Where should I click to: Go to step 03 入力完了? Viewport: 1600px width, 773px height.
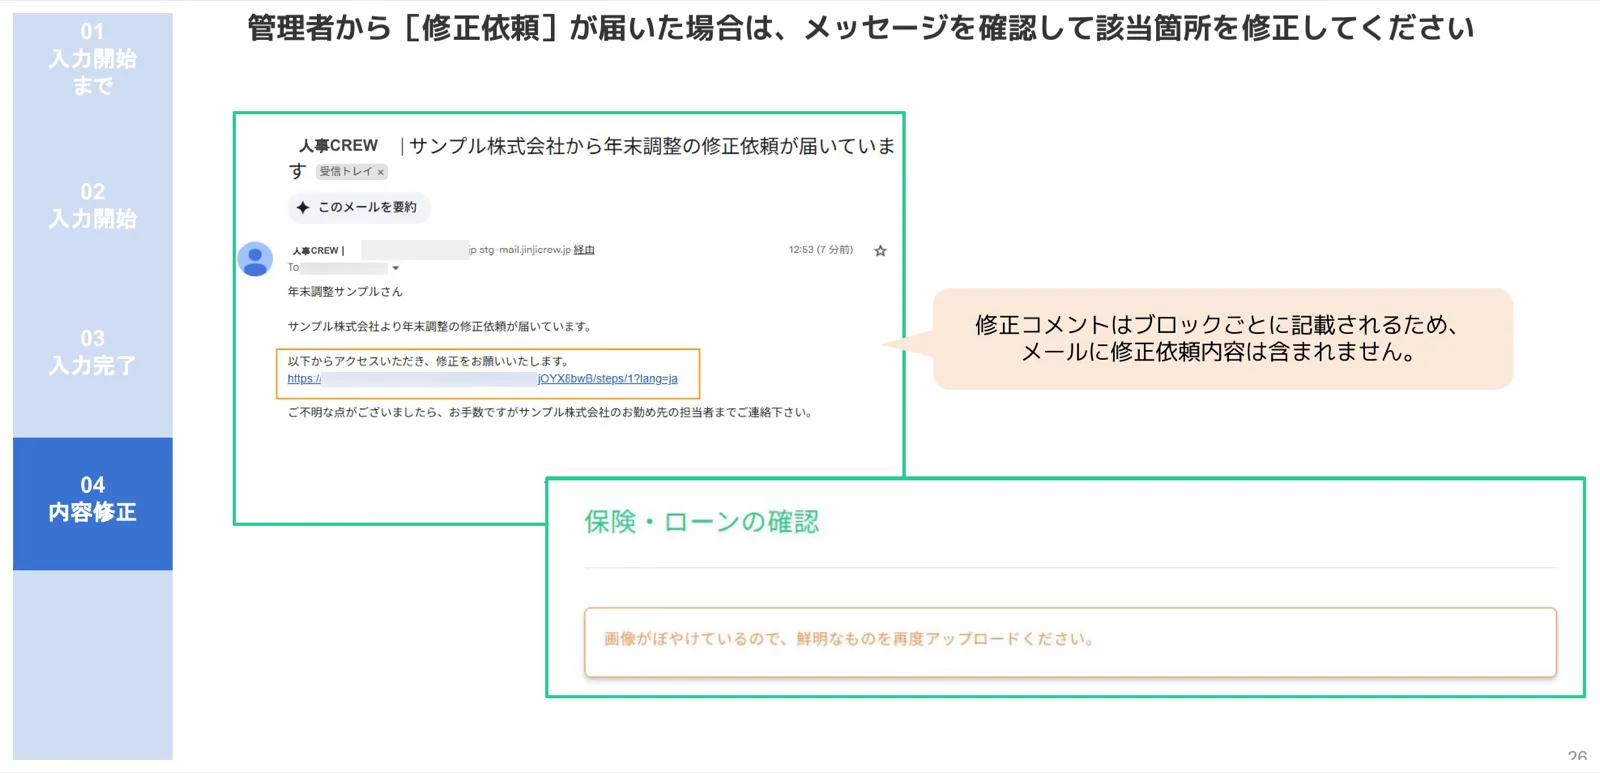(92, 352)
